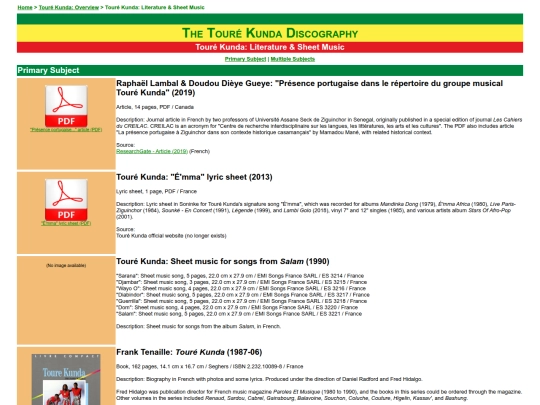
Task: Follow the ResearchGate - Article (2019) source link
Action: (152, 151)
